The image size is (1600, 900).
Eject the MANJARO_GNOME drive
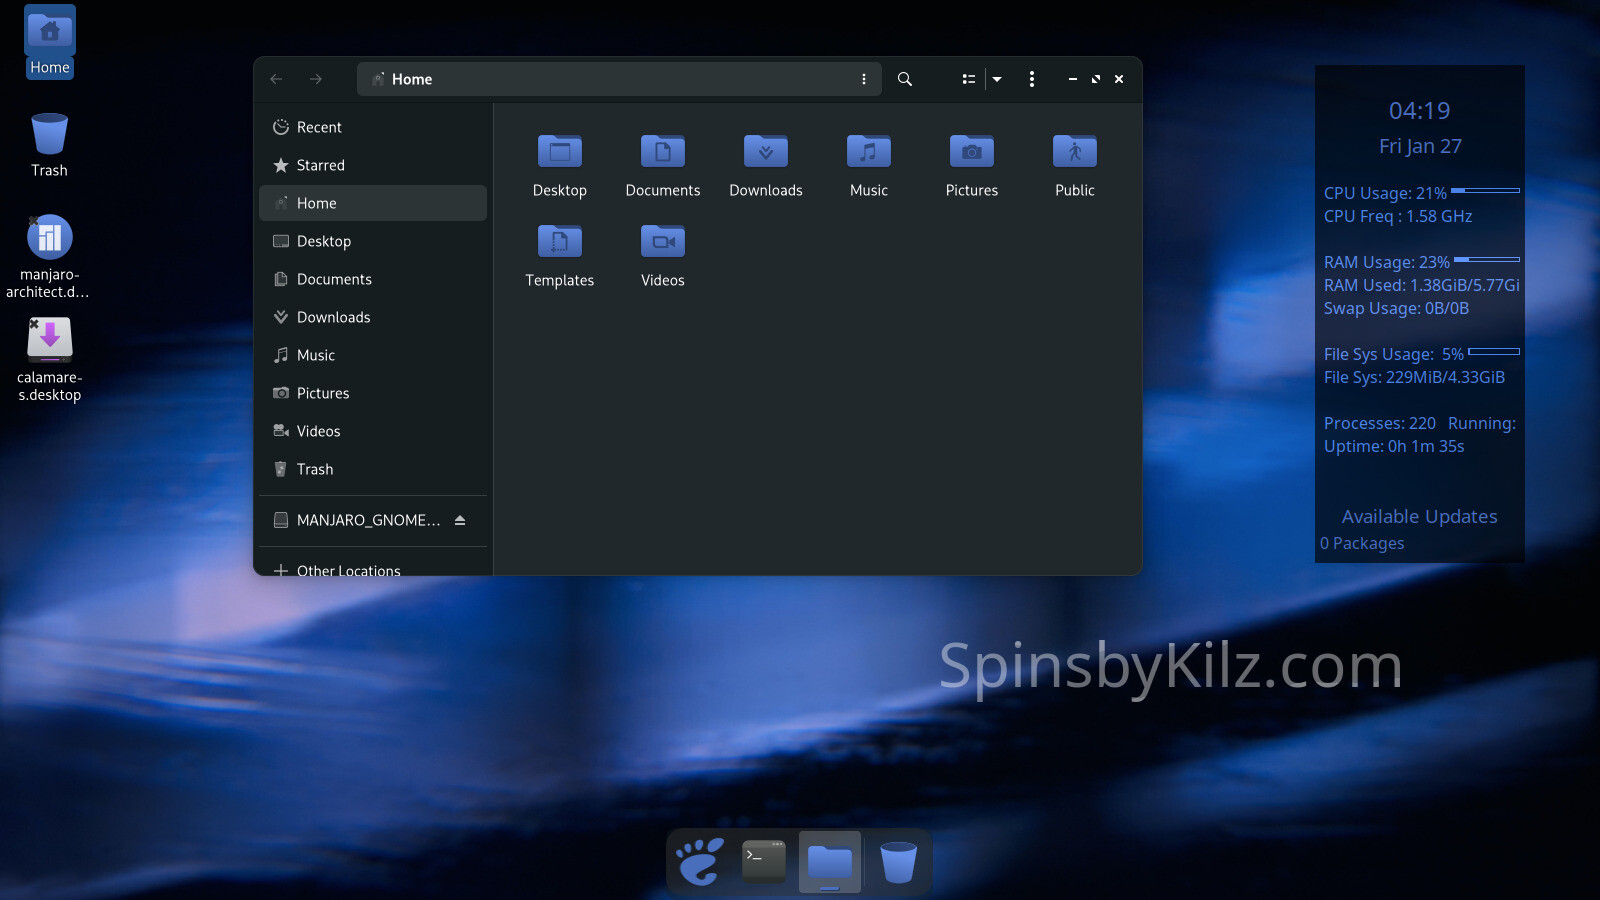pos(460,520)
